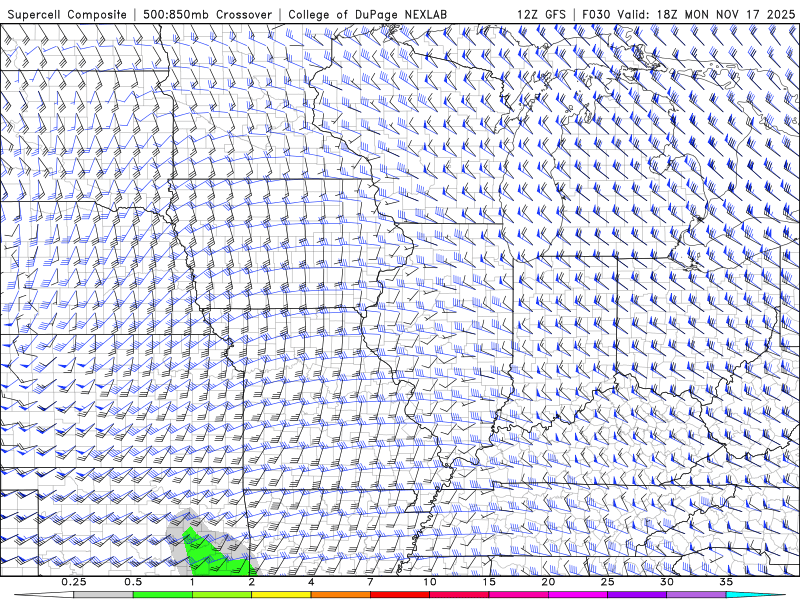Click the Supercell Composite title text
The image size is (800, 600).
67,14
